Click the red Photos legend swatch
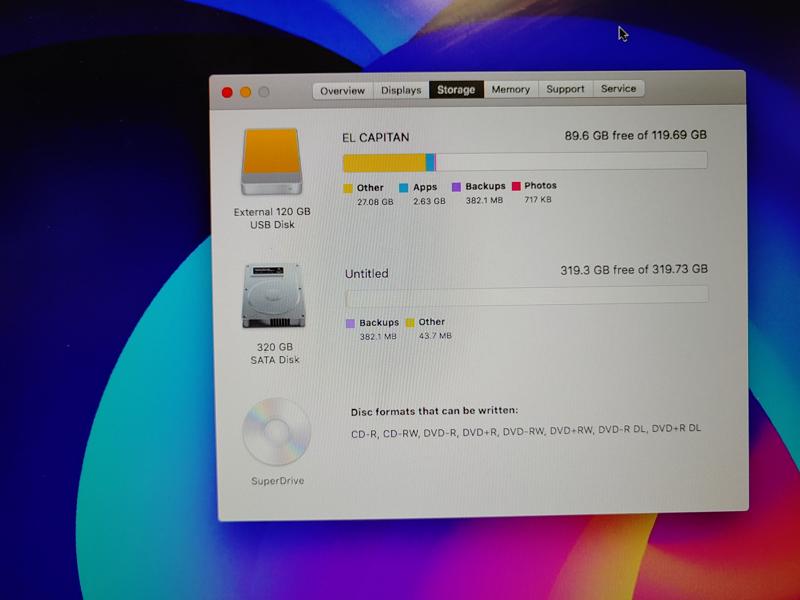Image resolution: width=800 pixels, height=600 pixels. (516, 186)
